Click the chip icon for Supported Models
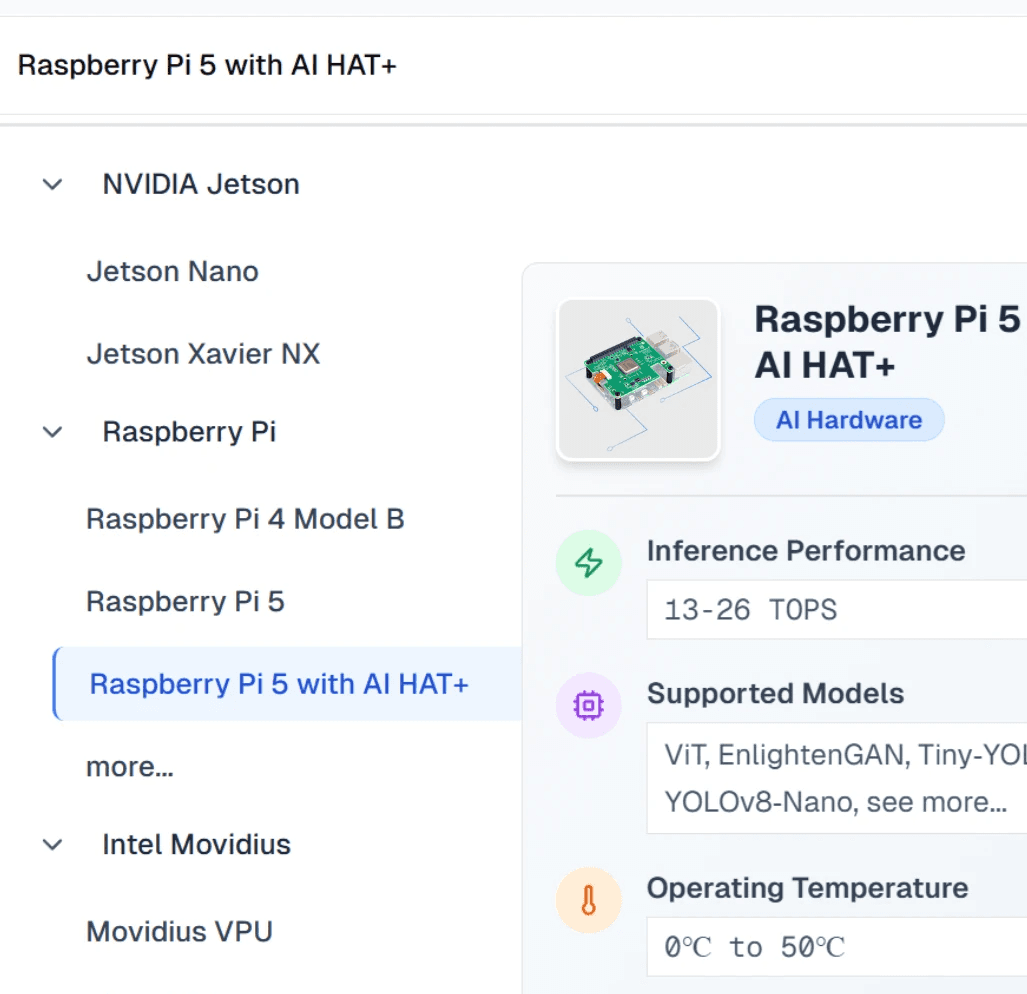This screenshot has width=1027, height=994. pos(588,705)
